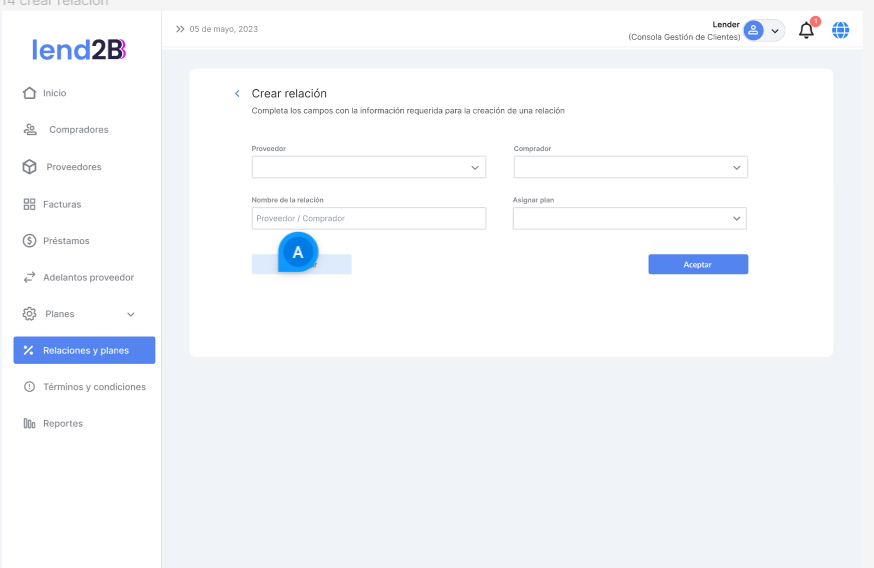Viewport: 874px width, 568px height.
Task: Select Relaciones y planes menu item
Action: pos(84,350)
